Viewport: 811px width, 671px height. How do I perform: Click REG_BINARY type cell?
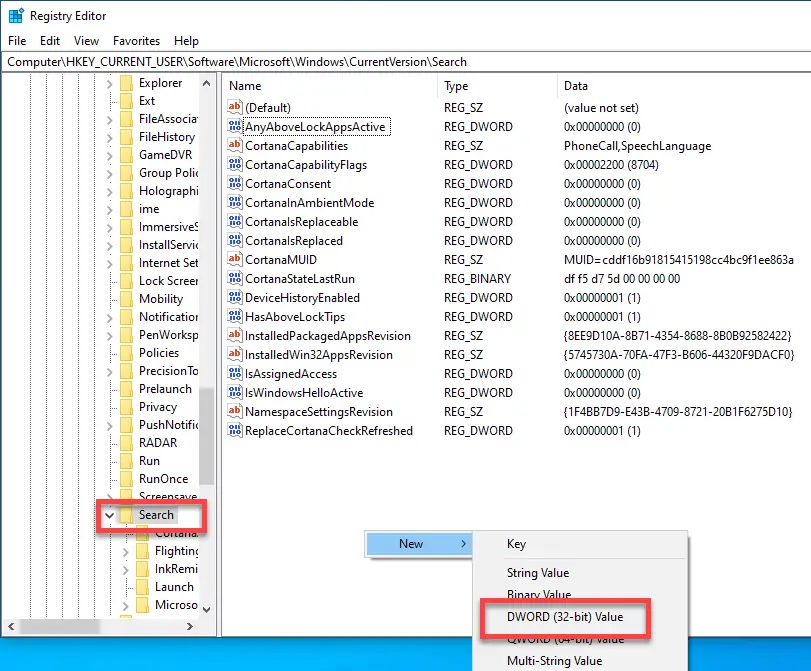(477, 278)
